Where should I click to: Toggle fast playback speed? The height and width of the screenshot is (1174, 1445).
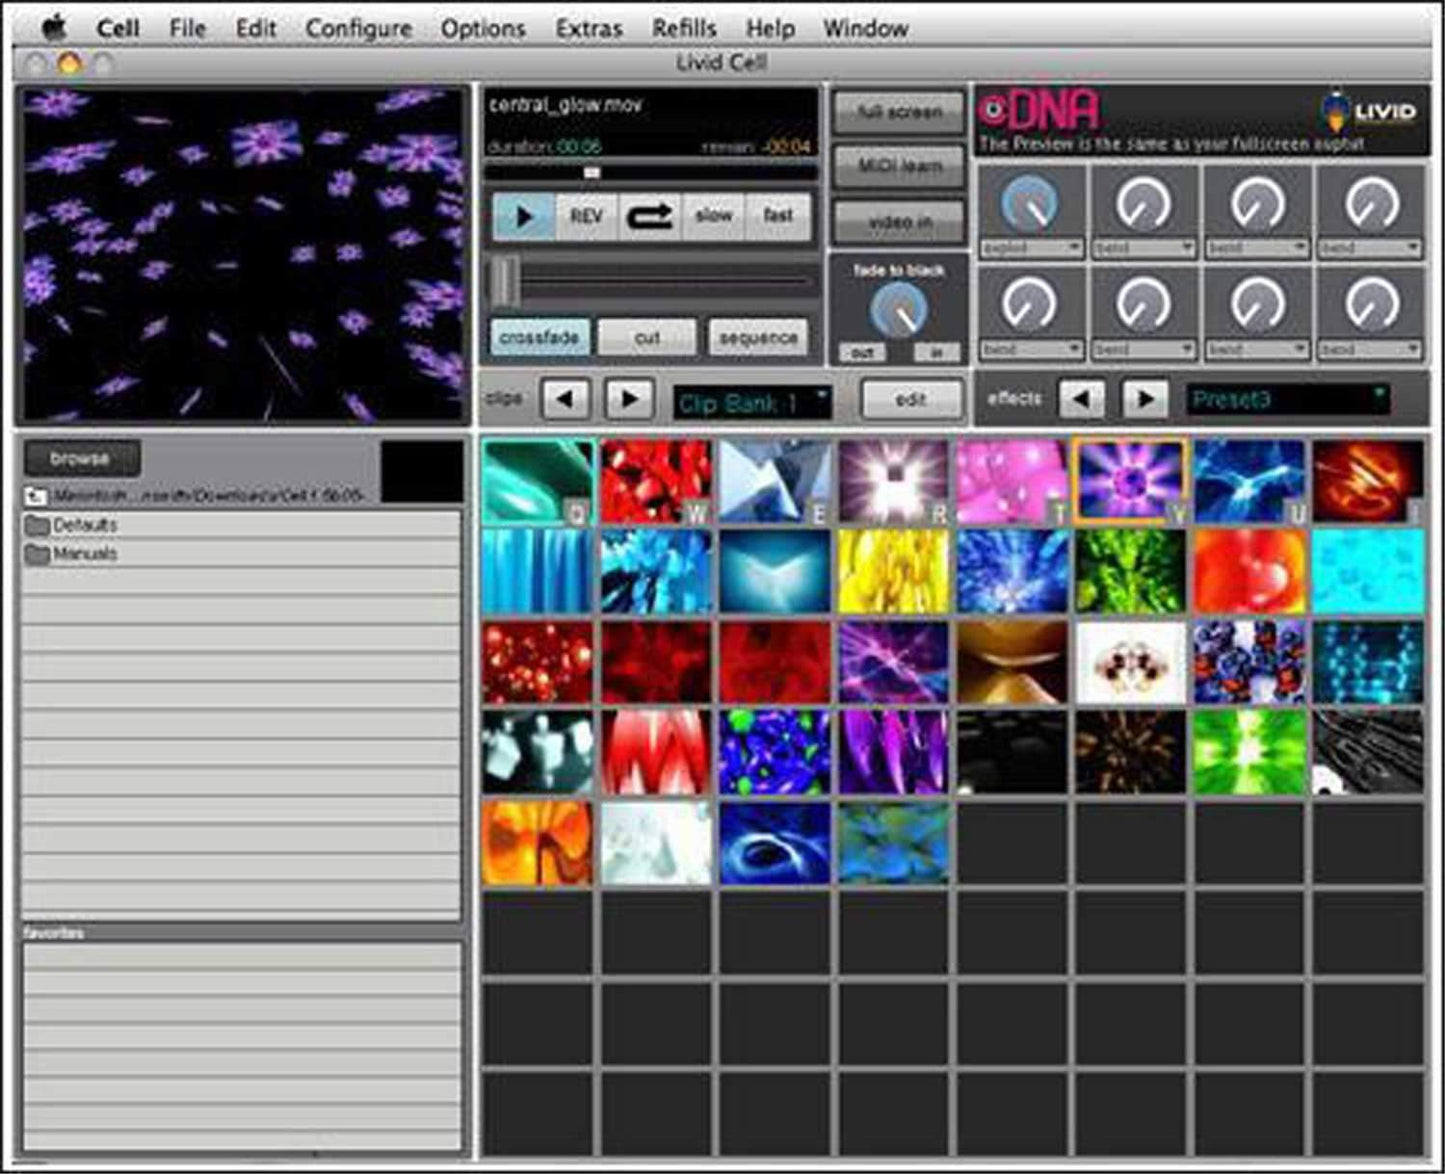[777, 217]
